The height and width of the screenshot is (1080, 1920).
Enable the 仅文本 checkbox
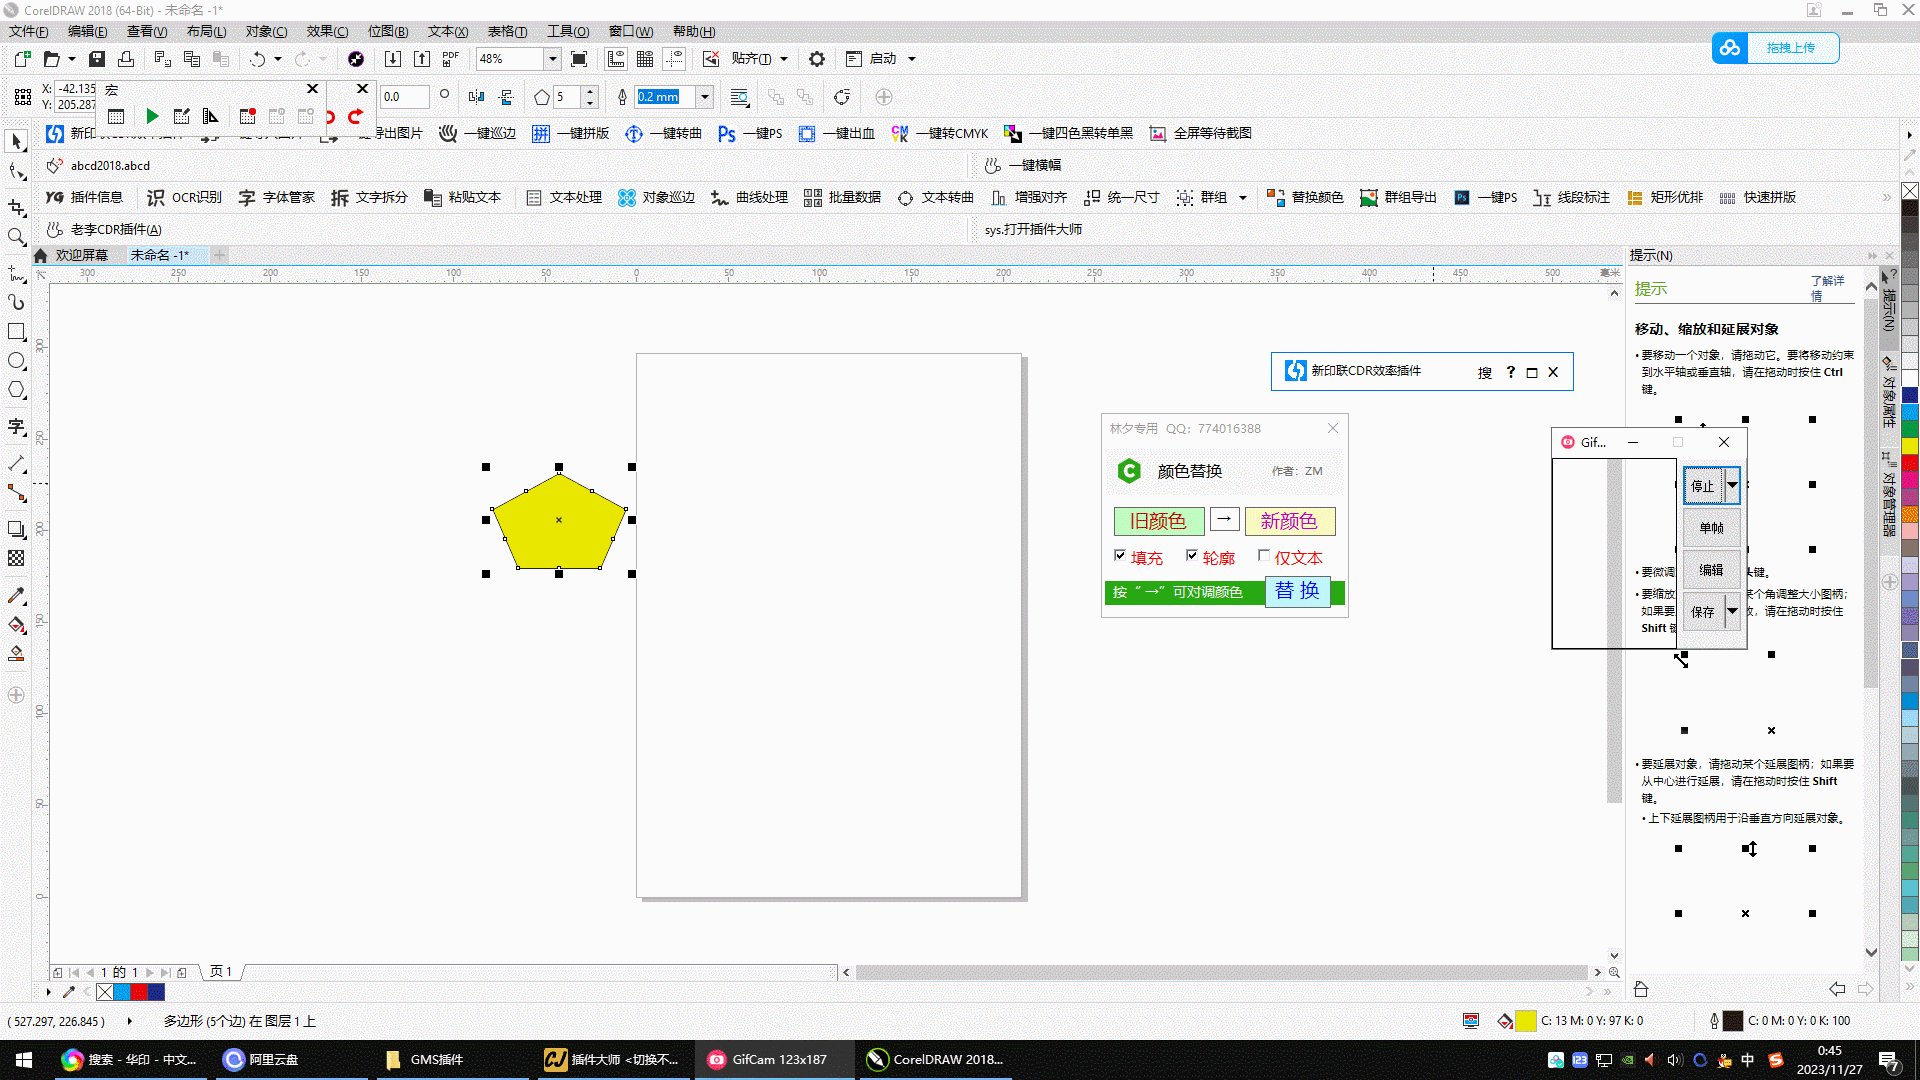tap(1264, 555)
